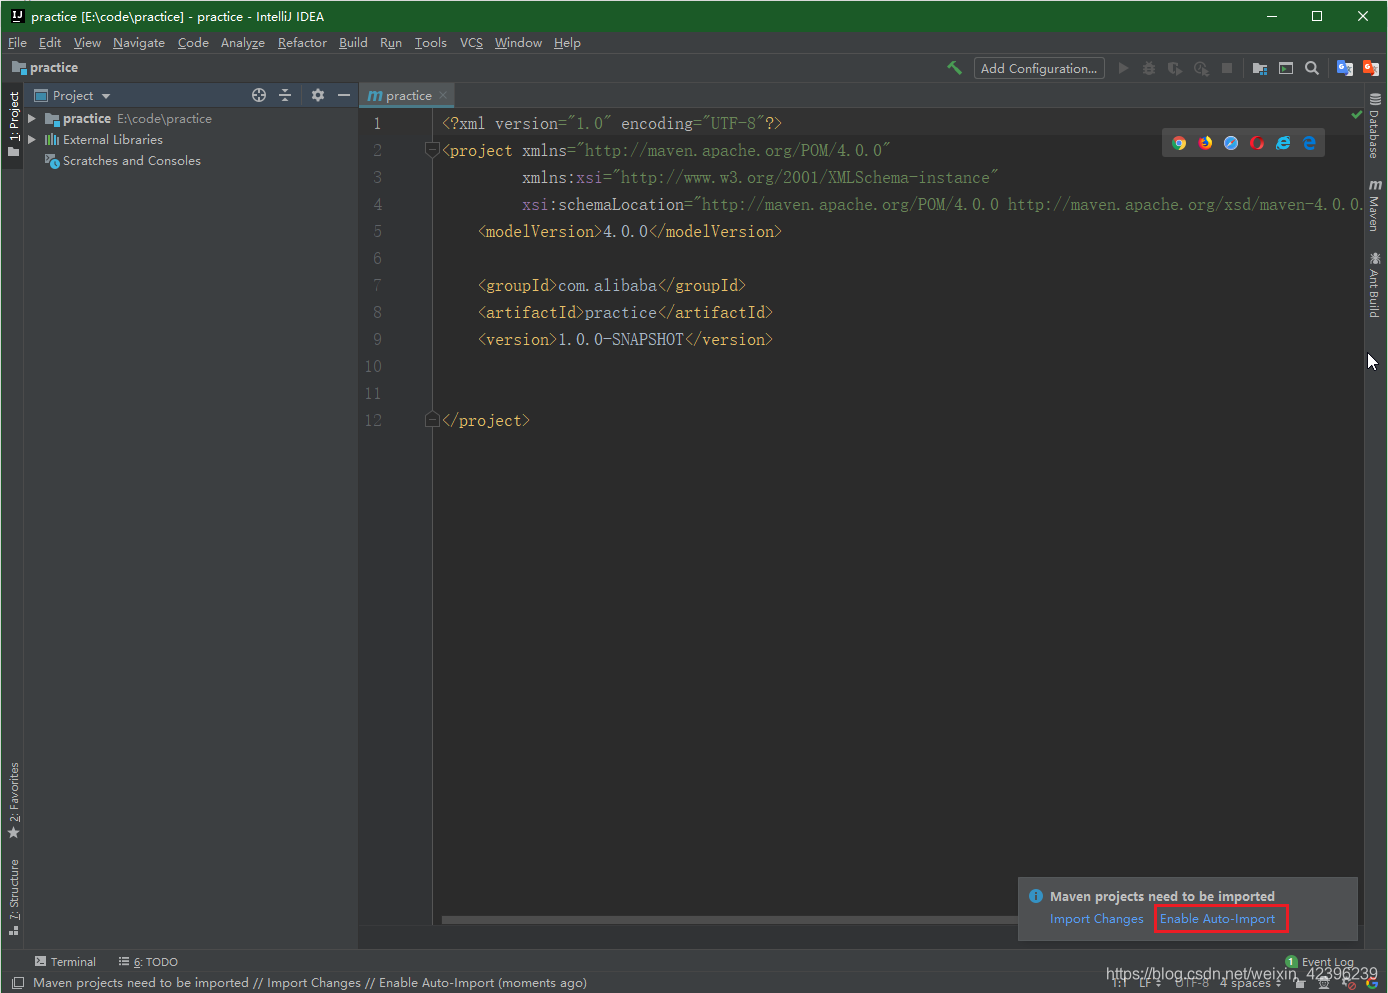Open the Ant Build side tool window
This screenshot has width=1388, height=993.
pyautogui.click(x=1375, y=285)
